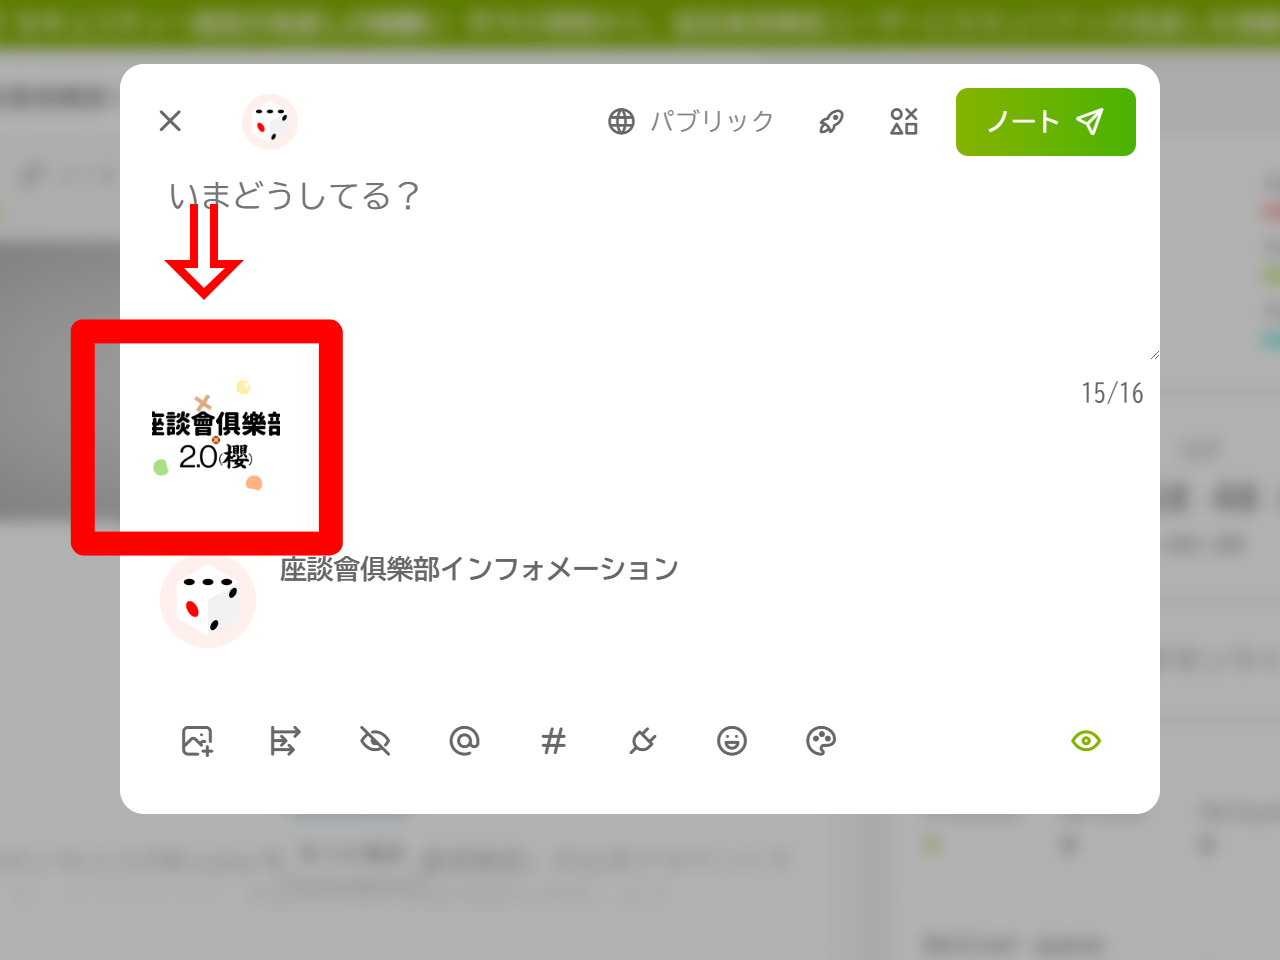Click the textarea resize handle corner

pyautogui.click(x=1154, y=354)
